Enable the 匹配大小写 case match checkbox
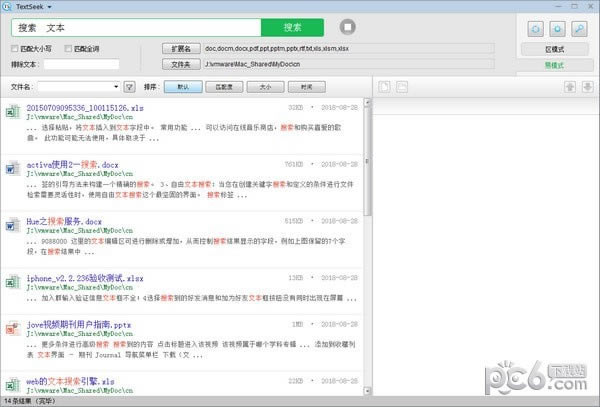This screenshot has height=407, width=600. 14,48
